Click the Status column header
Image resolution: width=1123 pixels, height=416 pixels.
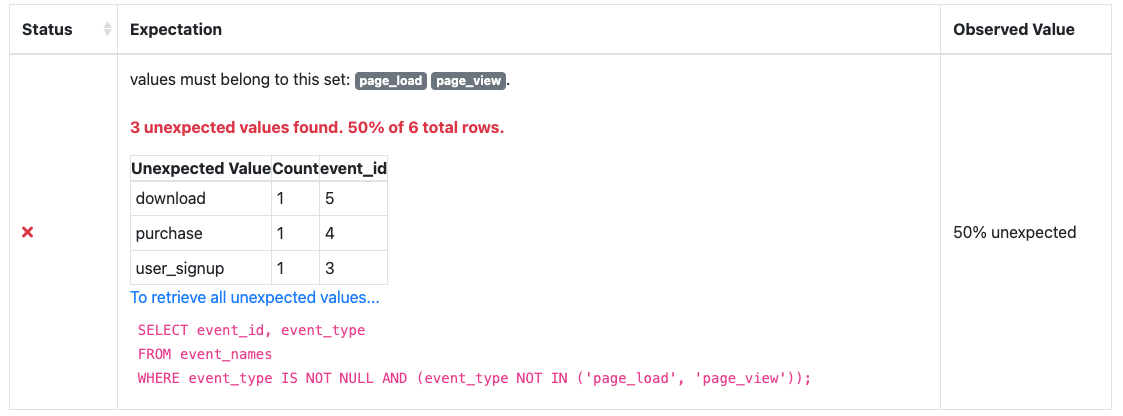(x=64, y=29)
